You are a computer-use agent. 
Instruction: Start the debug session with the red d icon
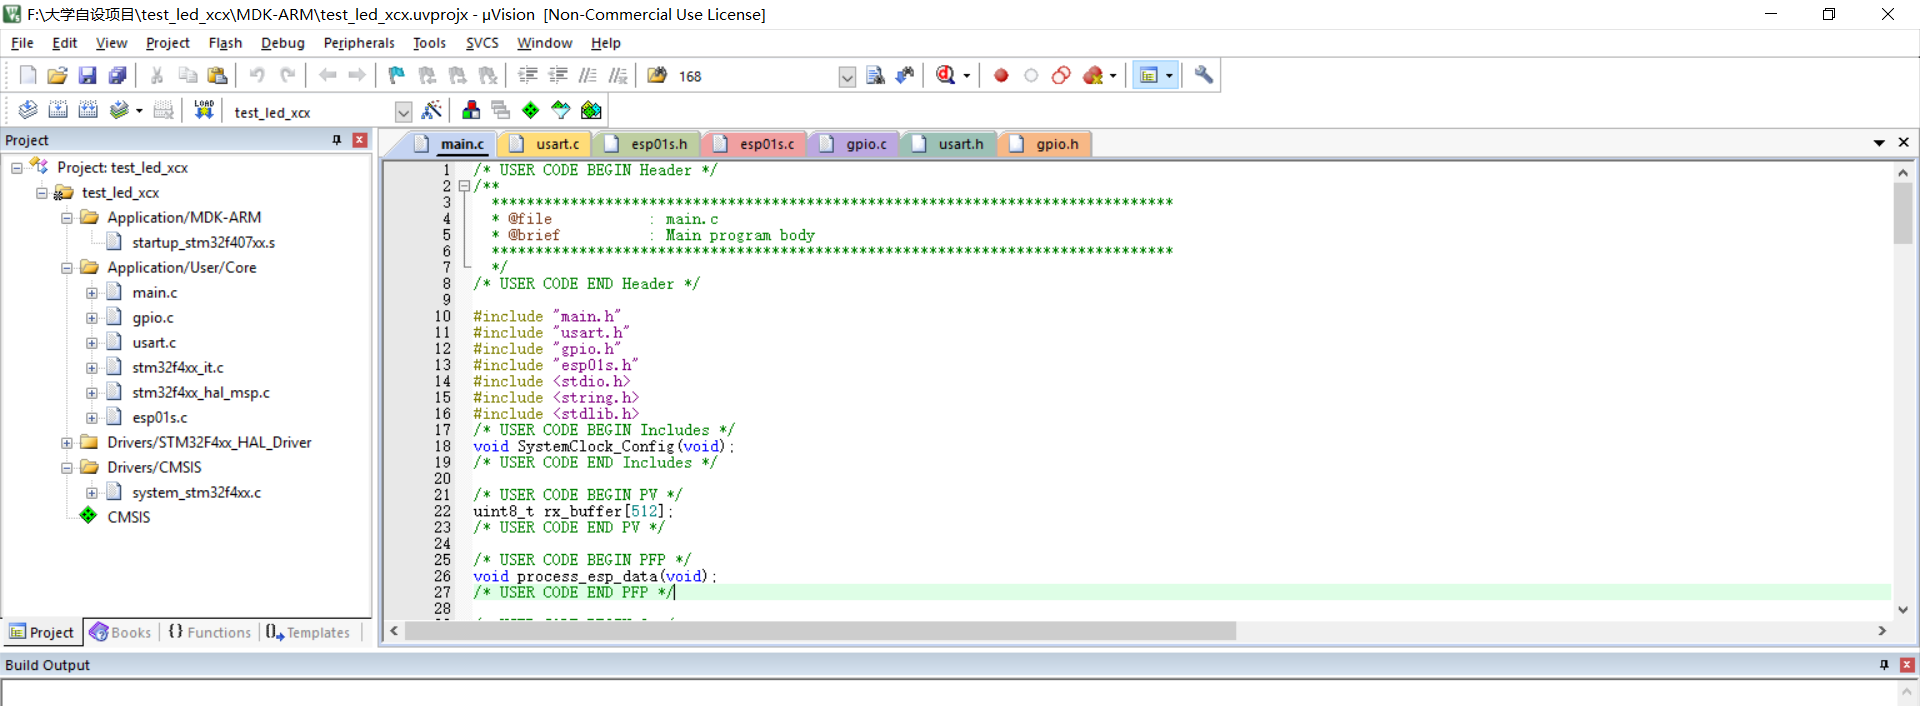pyautogui.click(x=946, y=75)
